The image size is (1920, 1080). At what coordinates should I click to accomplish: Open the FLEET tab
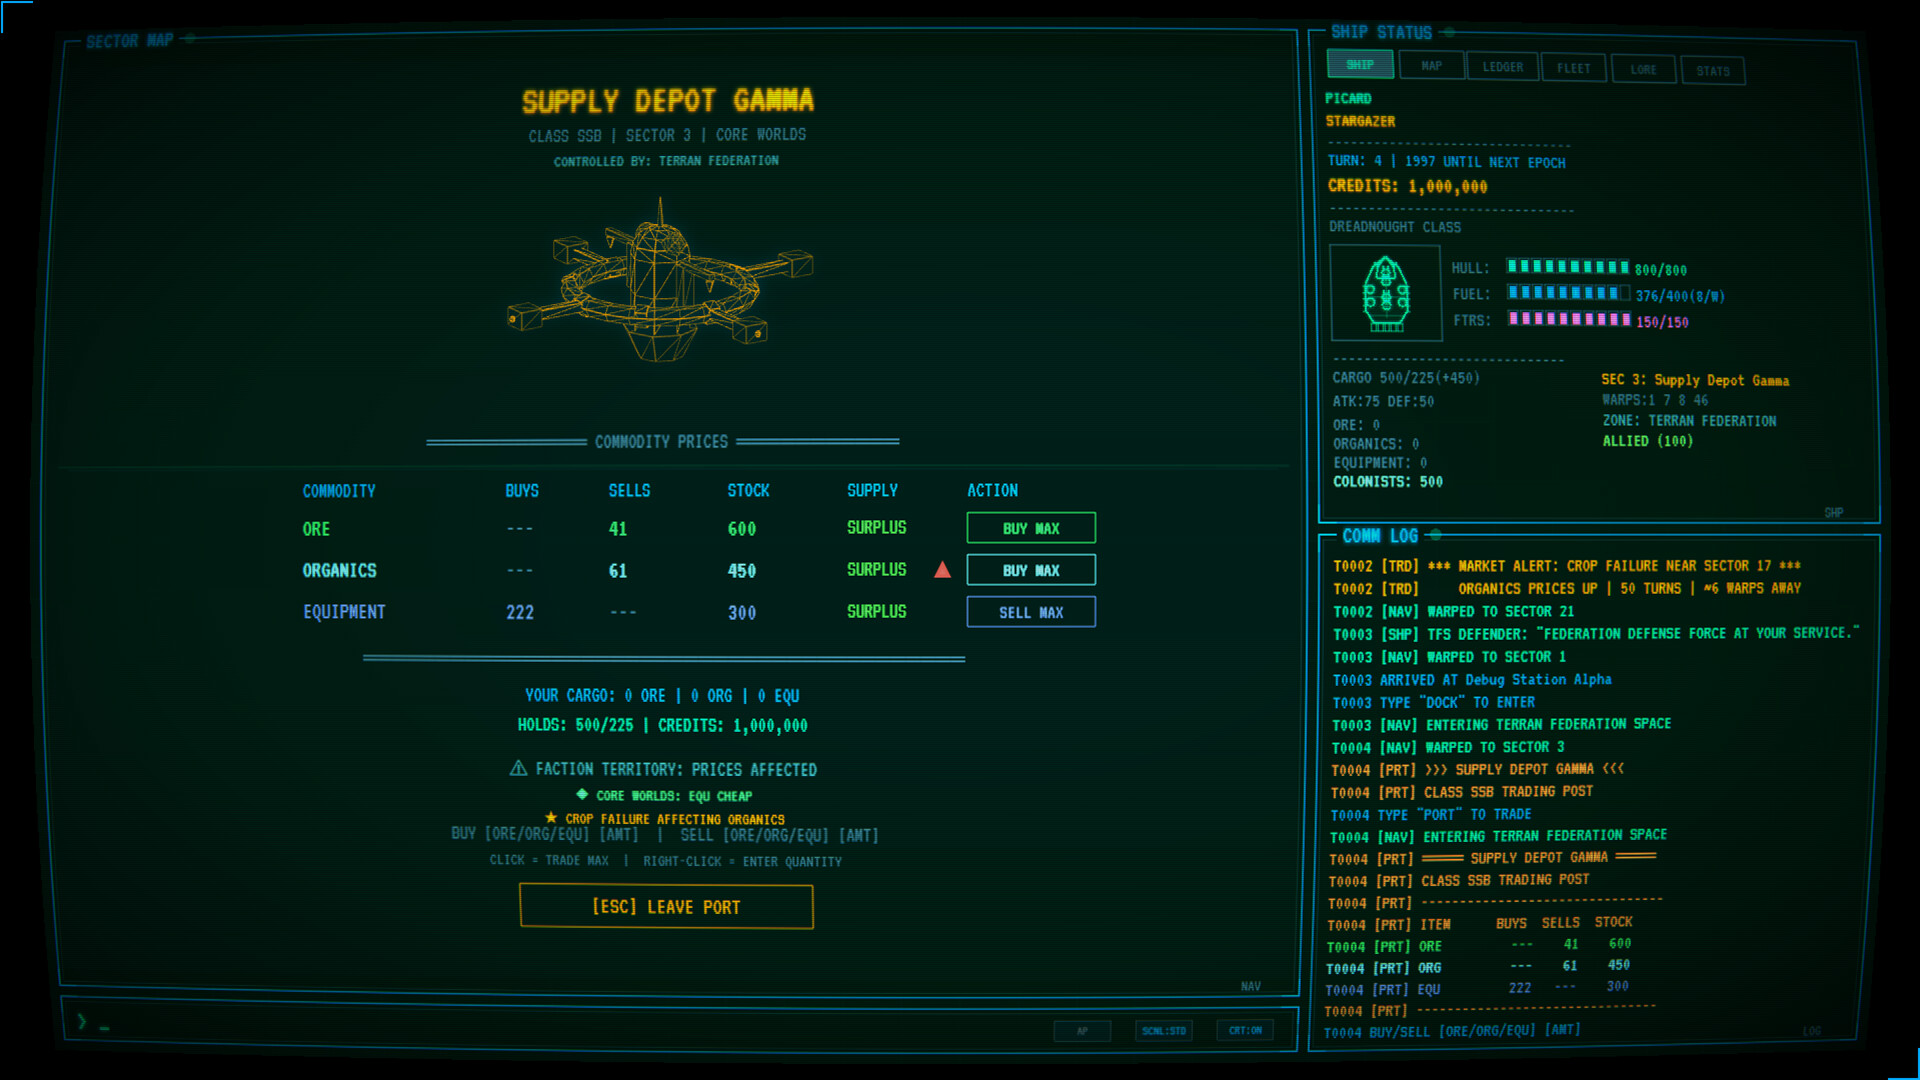click(x=1573, y=68)
